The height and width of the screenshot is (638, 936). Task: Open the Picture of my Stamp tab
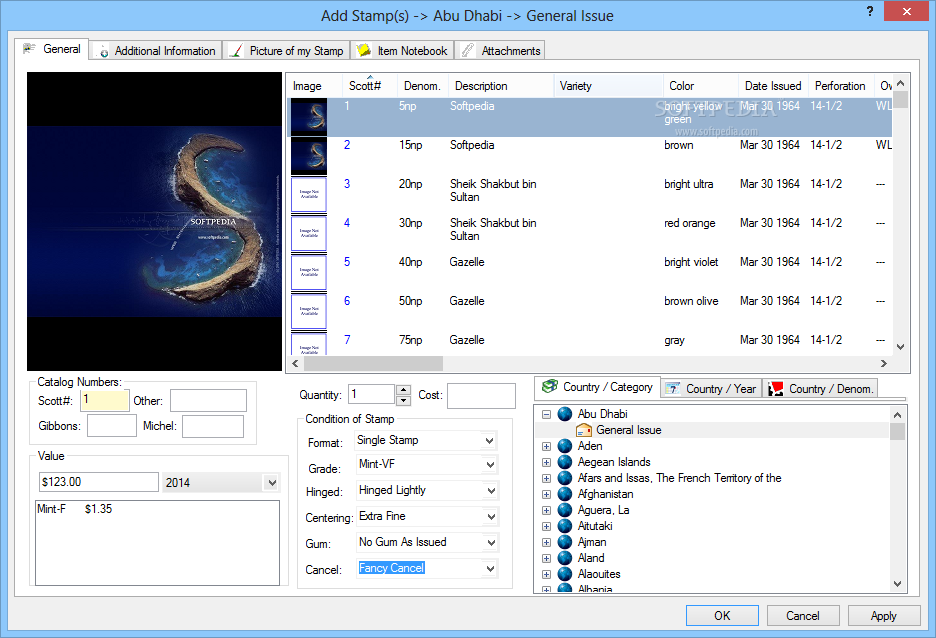(287, 51)
